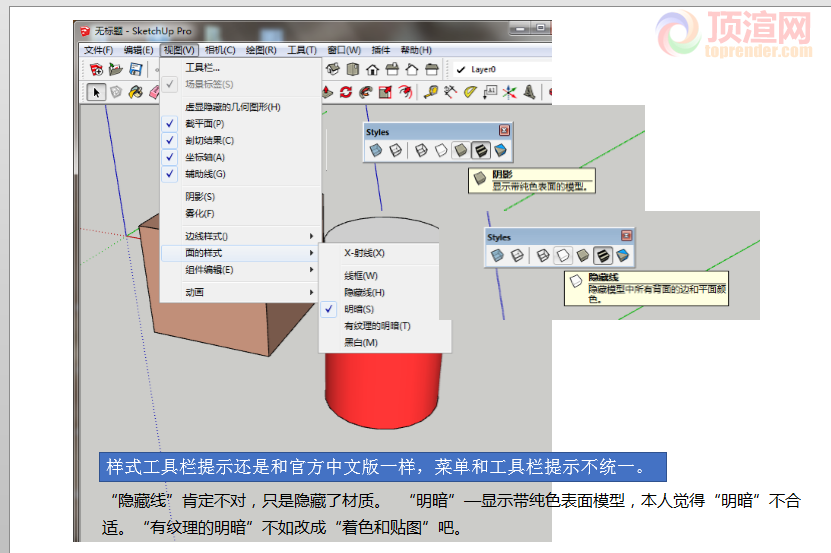Choose 隐藏线(H) submenu entry
This screenshot has width=831, height=553.
380,292
